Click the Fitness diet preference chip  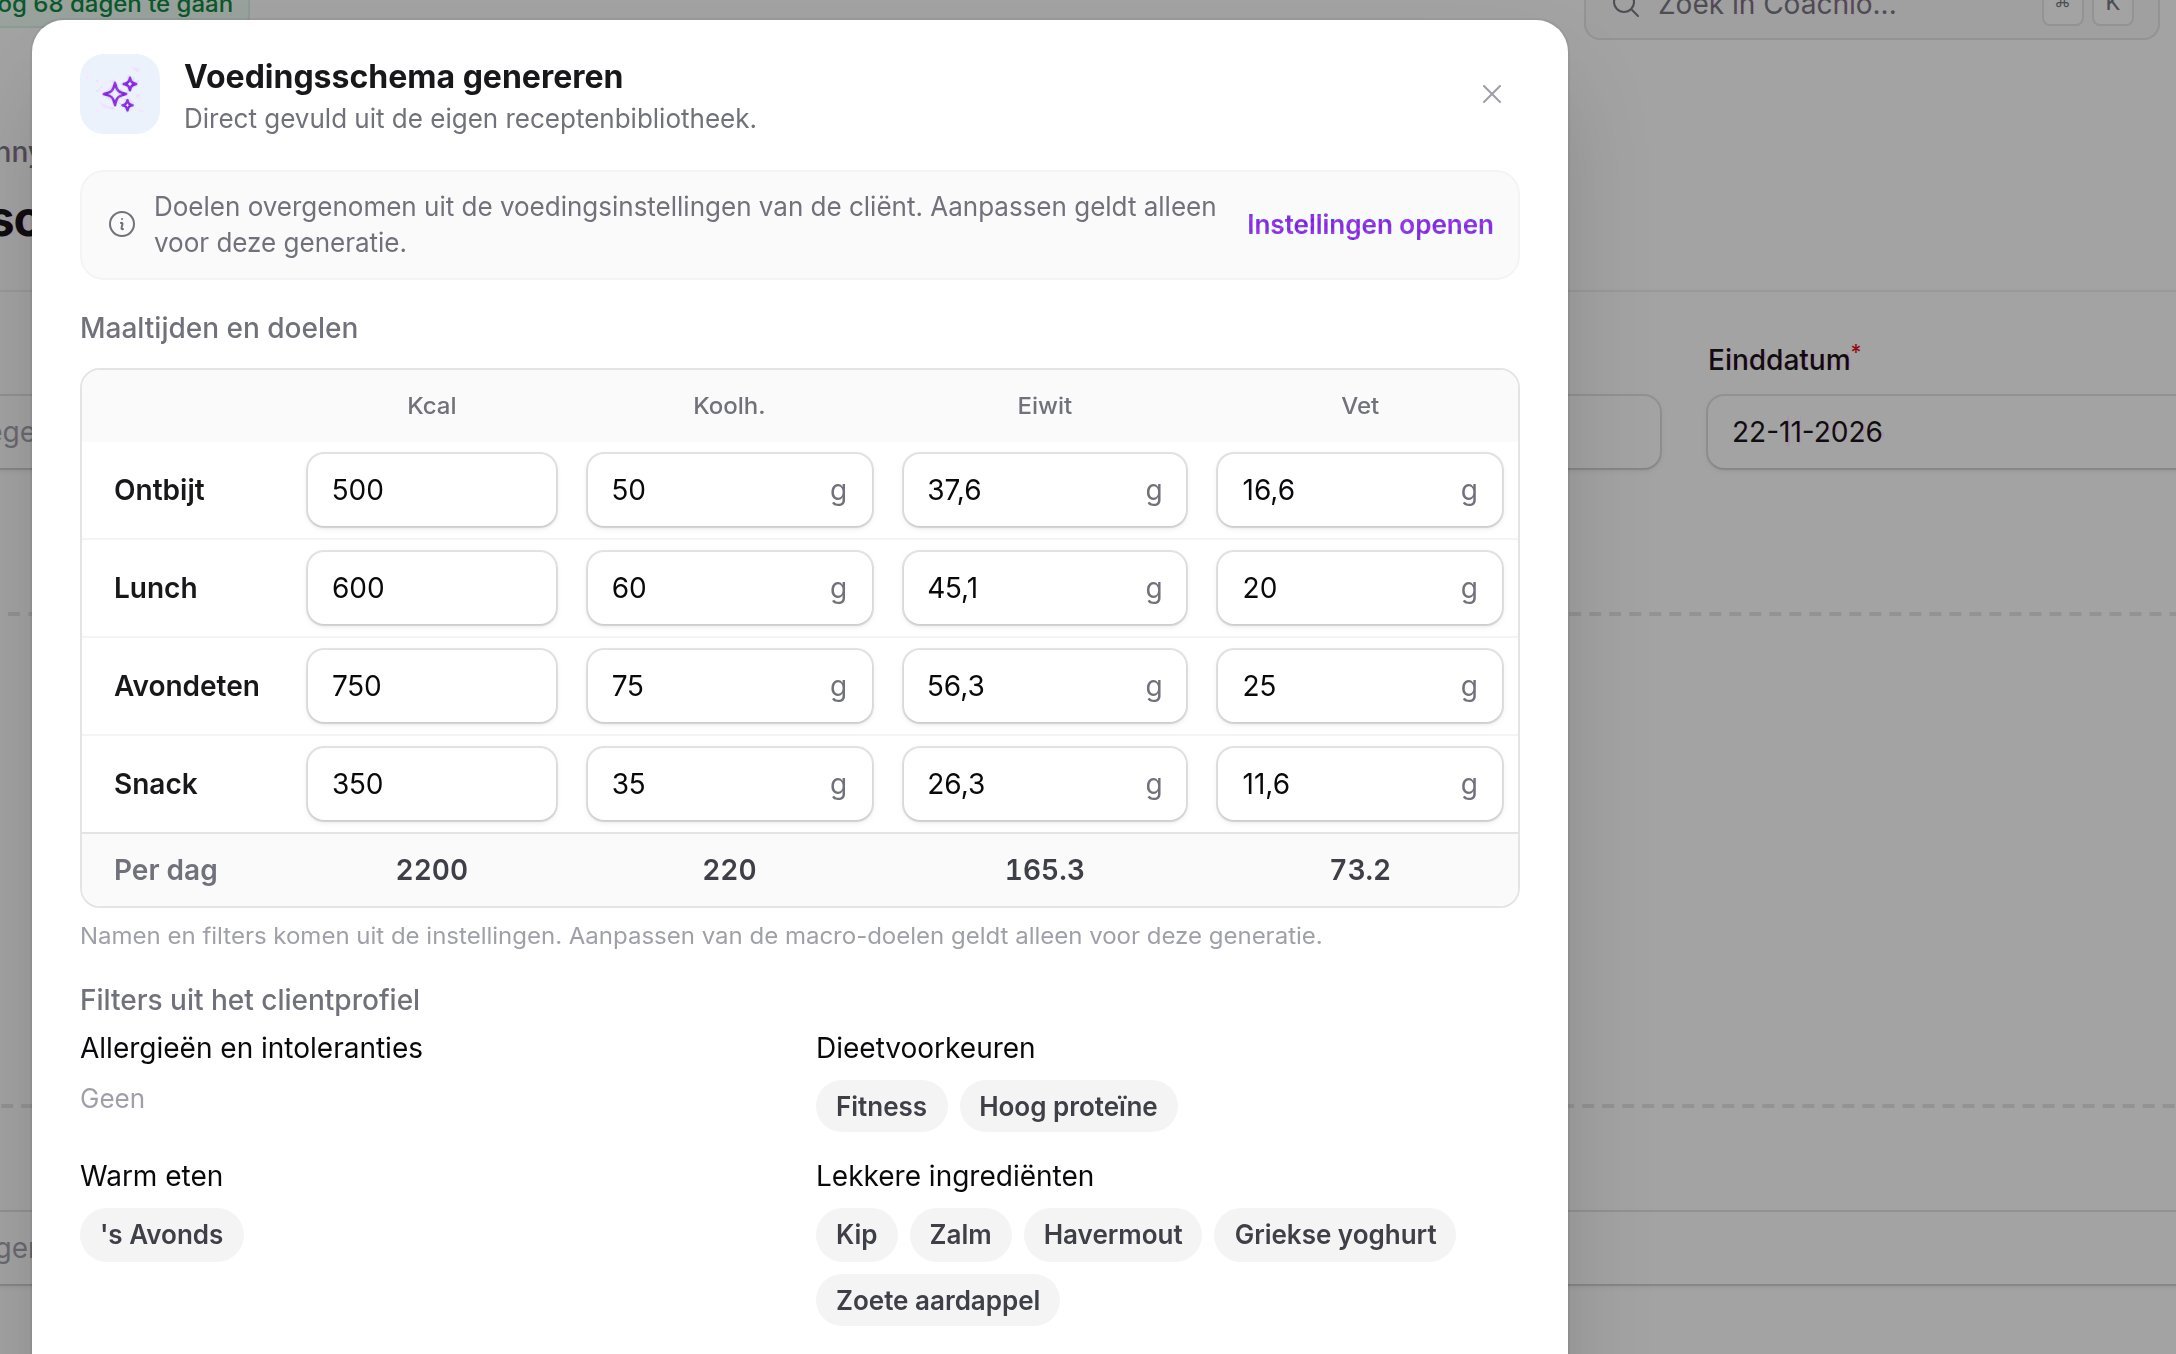coord(881,1106)
